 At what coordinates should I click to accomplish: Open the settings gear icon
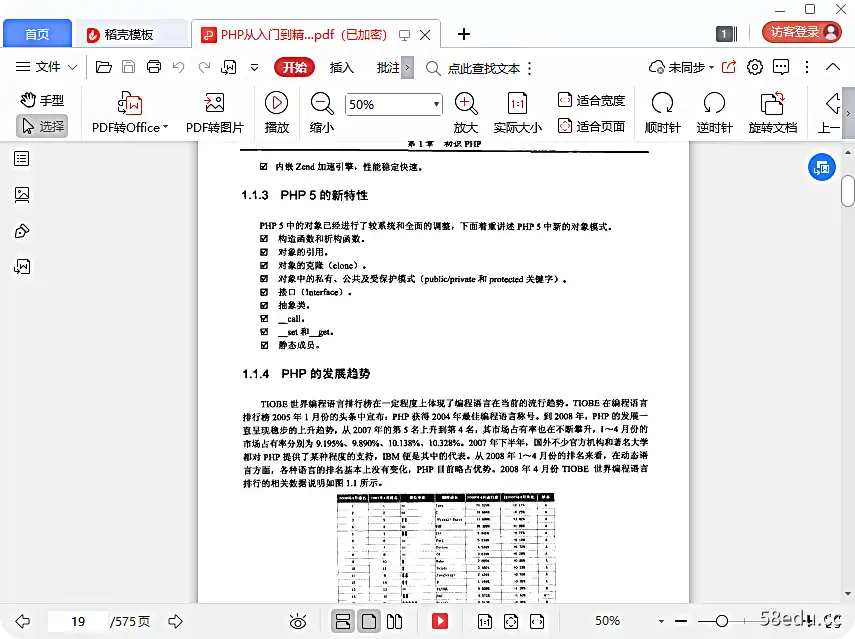coord(755,67)
